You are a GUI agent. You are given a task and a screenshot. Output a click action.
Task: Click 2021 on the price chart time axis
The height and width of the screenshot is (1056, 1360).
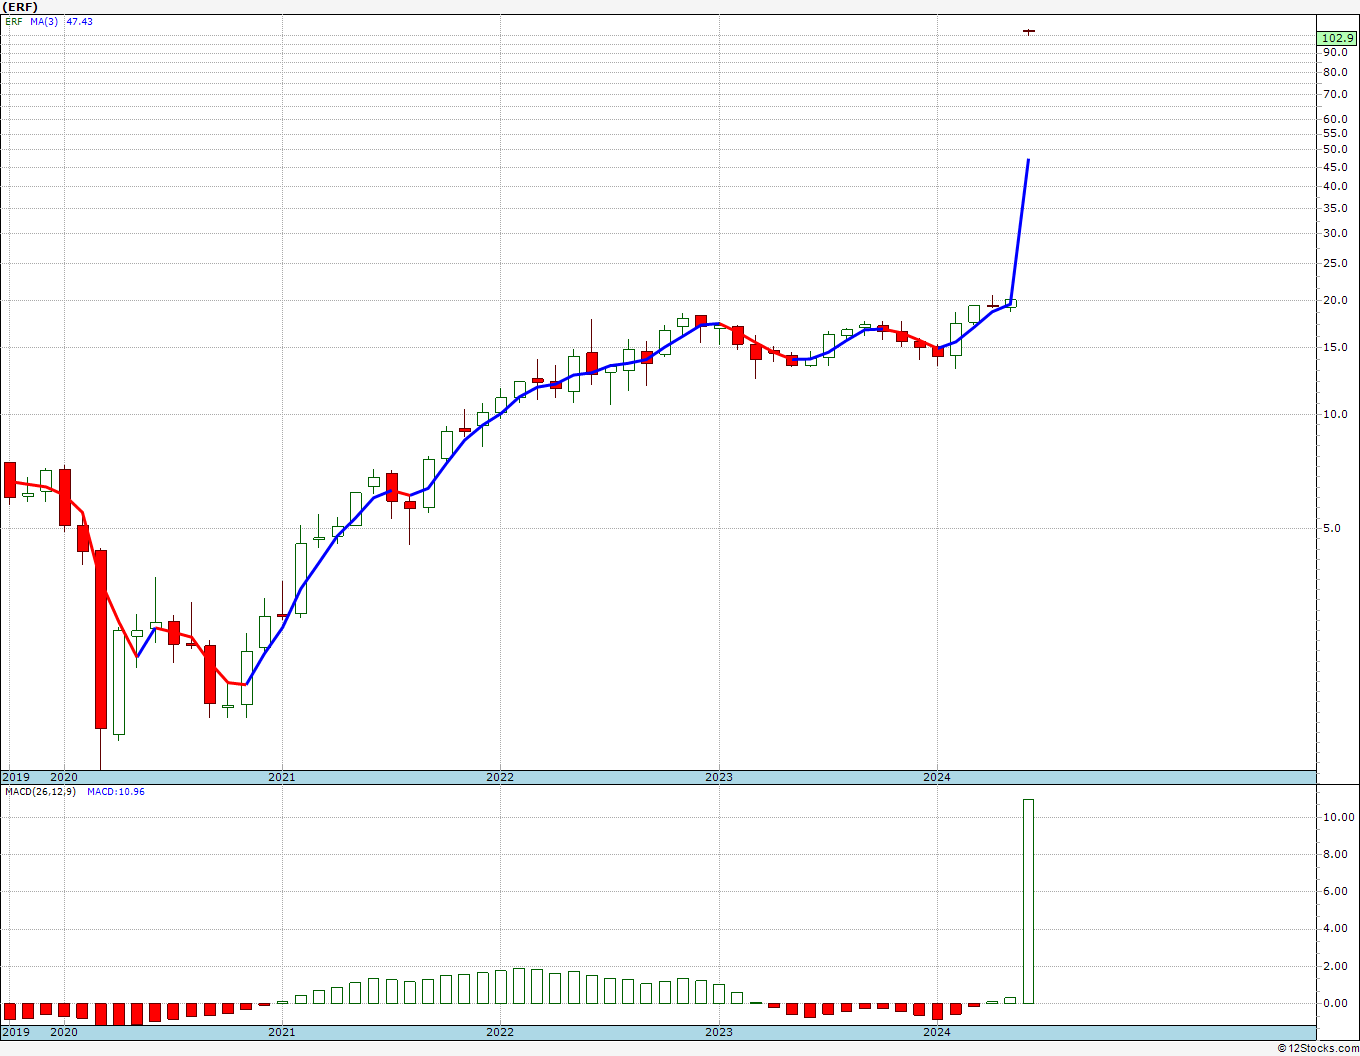[281, 777]
